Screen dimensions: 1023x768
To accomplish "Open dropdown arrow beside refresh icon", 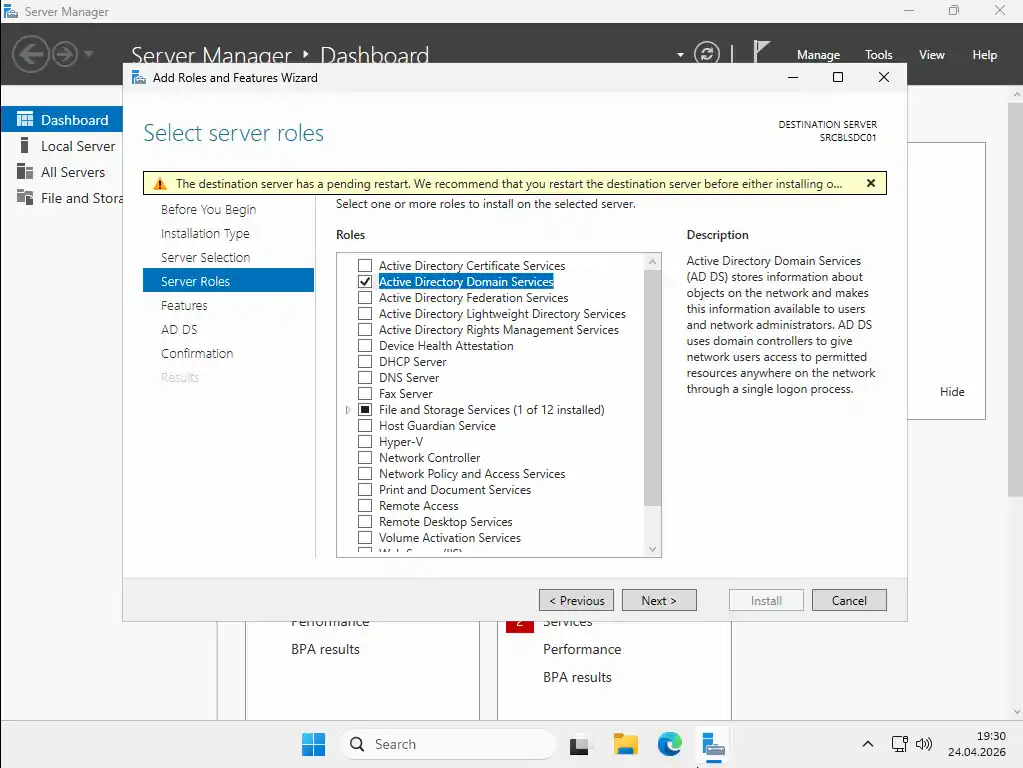I will pyautogui.click(x=680, y=55).
